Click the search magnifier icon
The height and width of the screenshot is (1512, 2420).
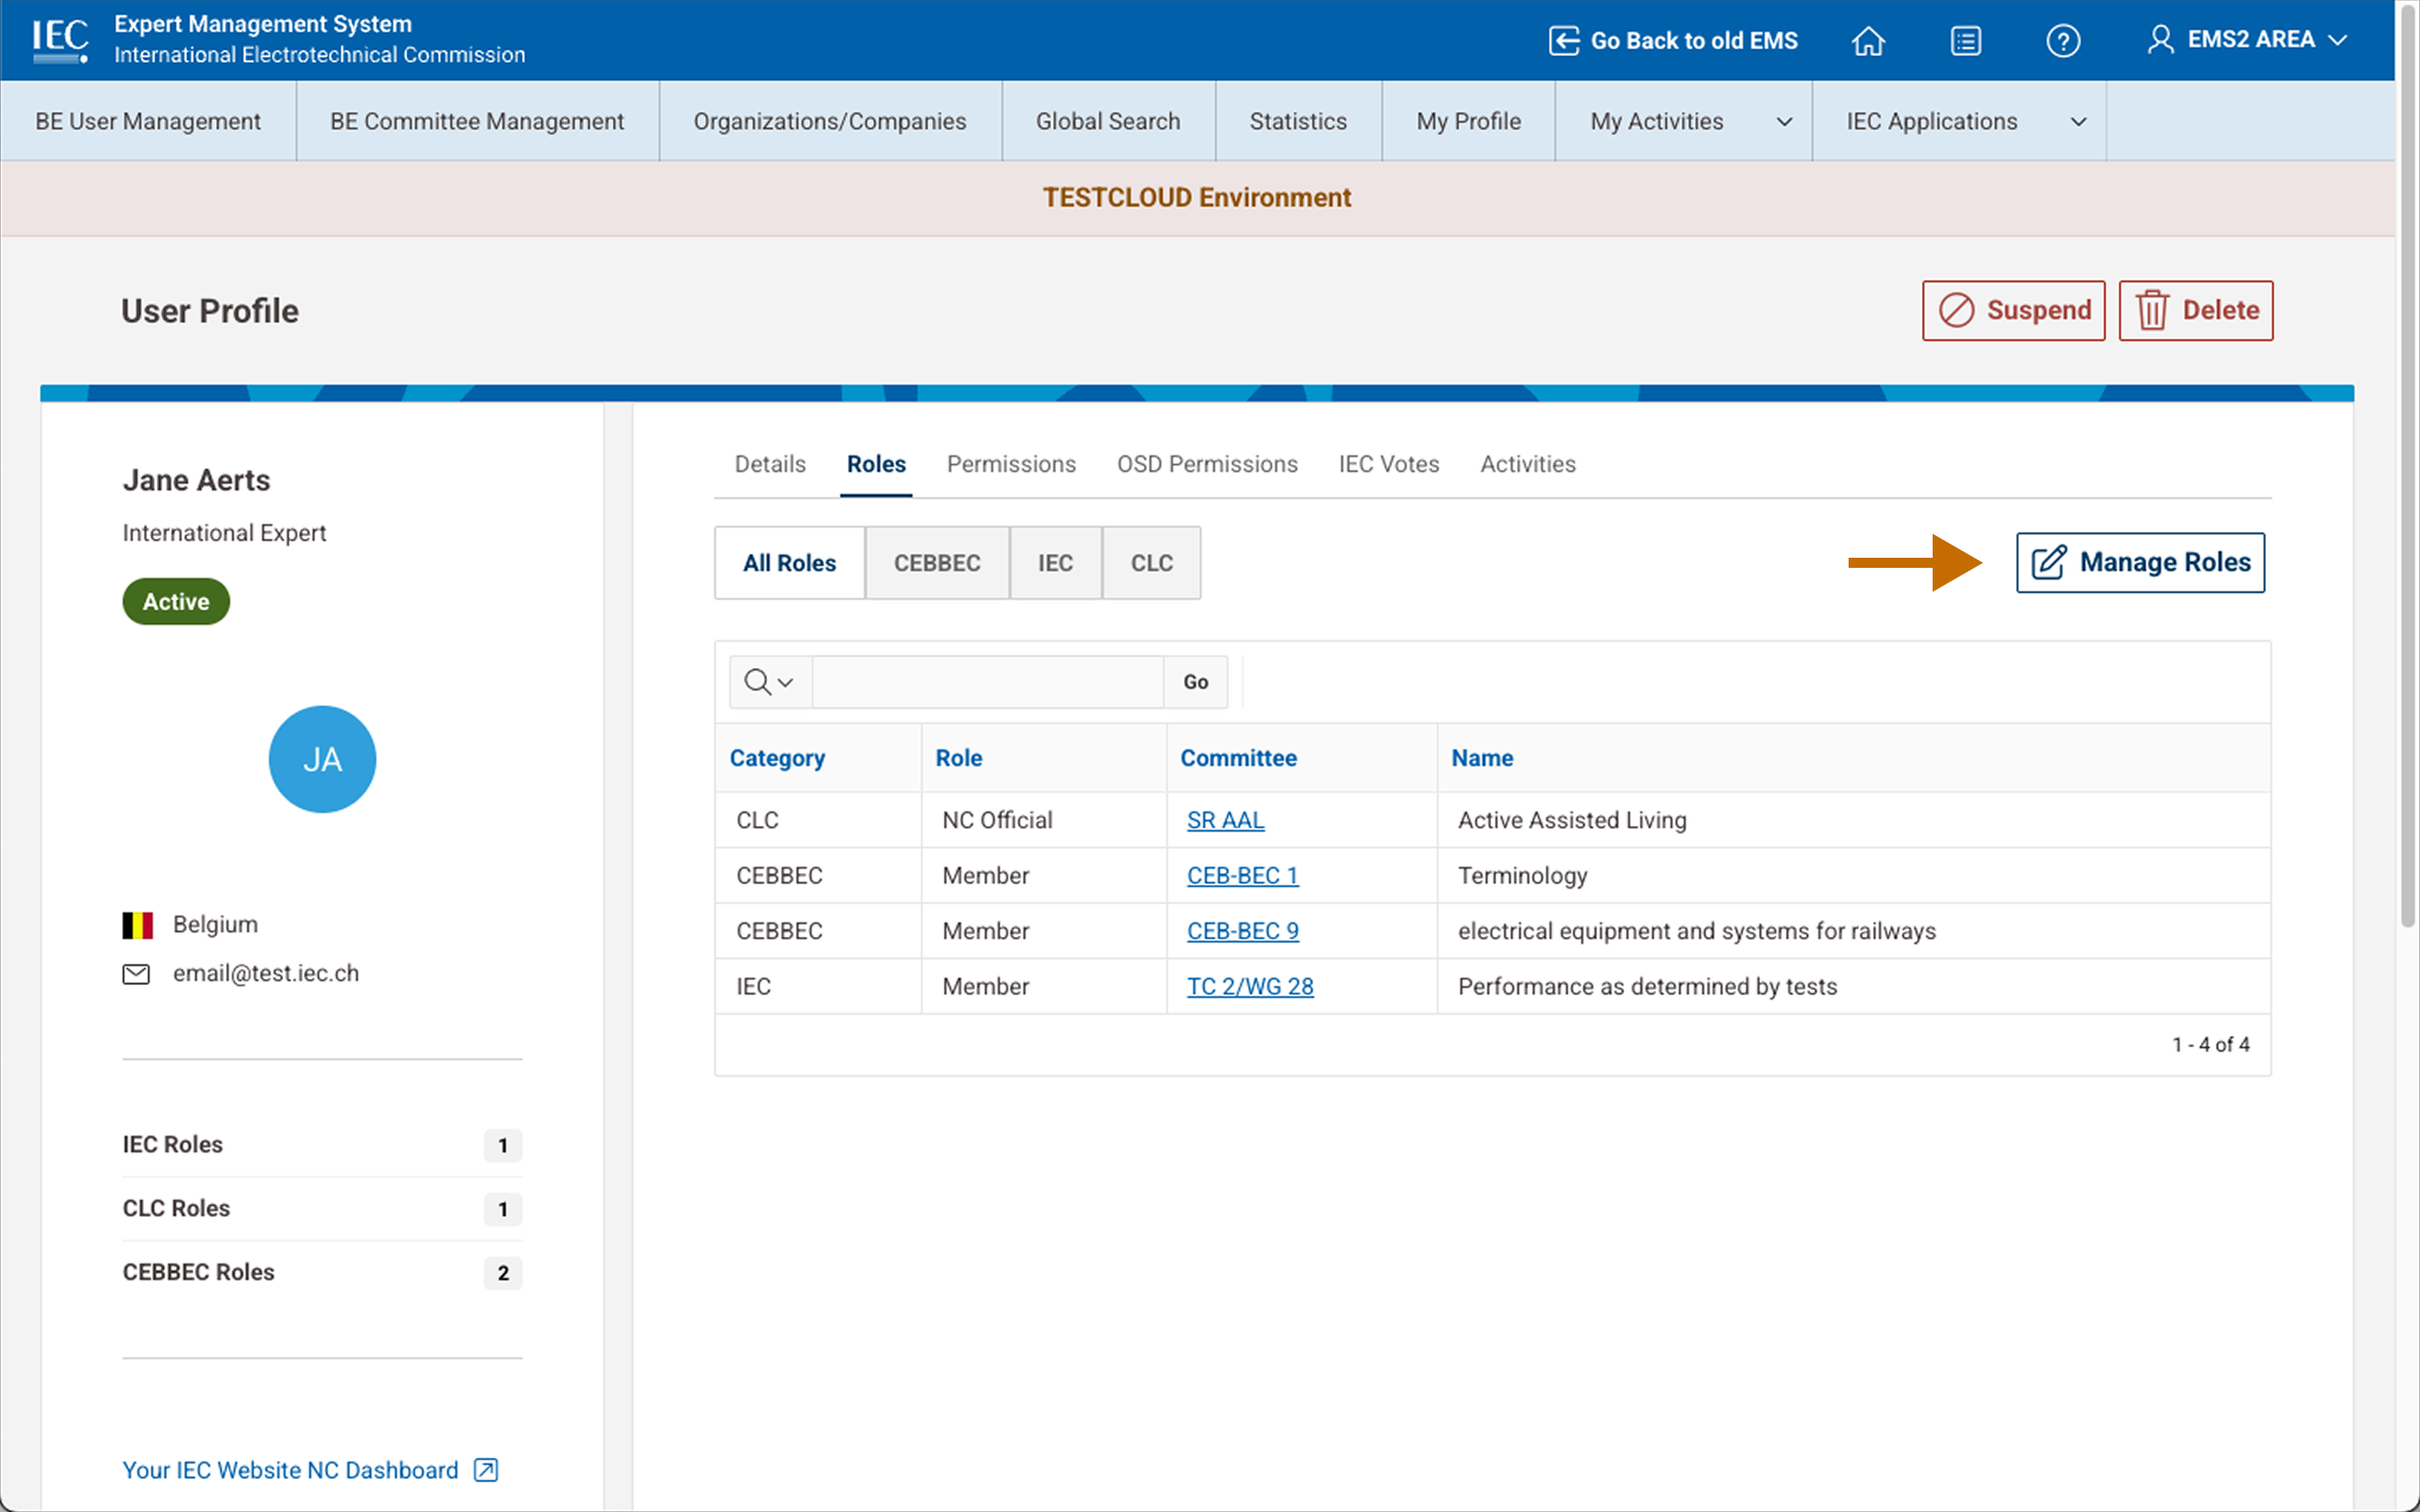click(x=757, y=681)
